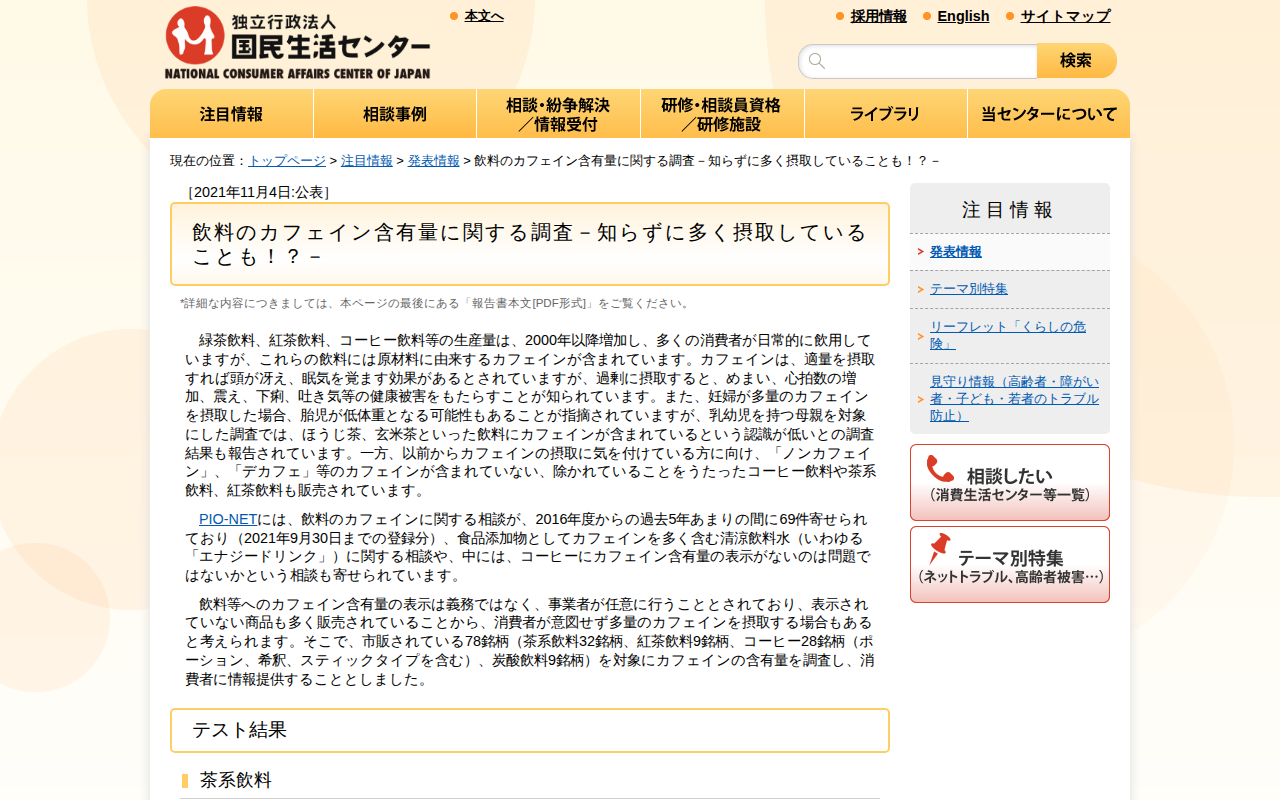This screenshot has height=800, width=1280.
Task: Click 相談したい consultation banner button
Action: click(1010, 482)
